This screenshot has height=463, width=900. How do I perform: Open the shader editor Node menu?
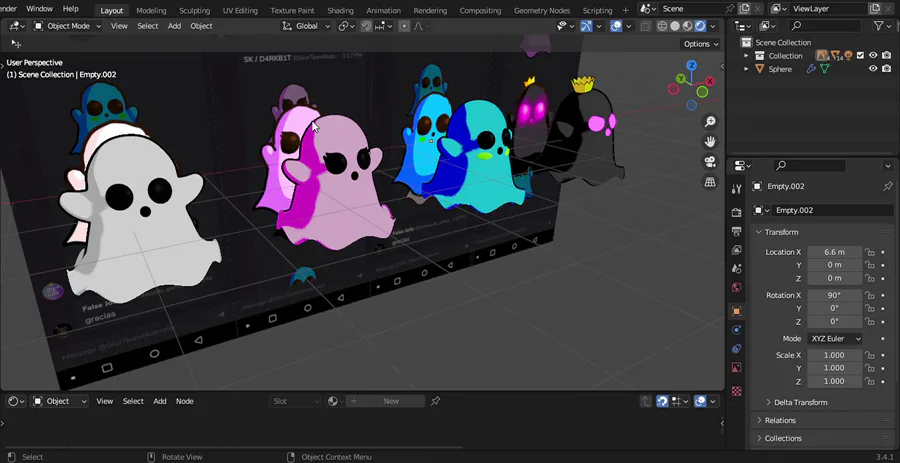(184, 401)
